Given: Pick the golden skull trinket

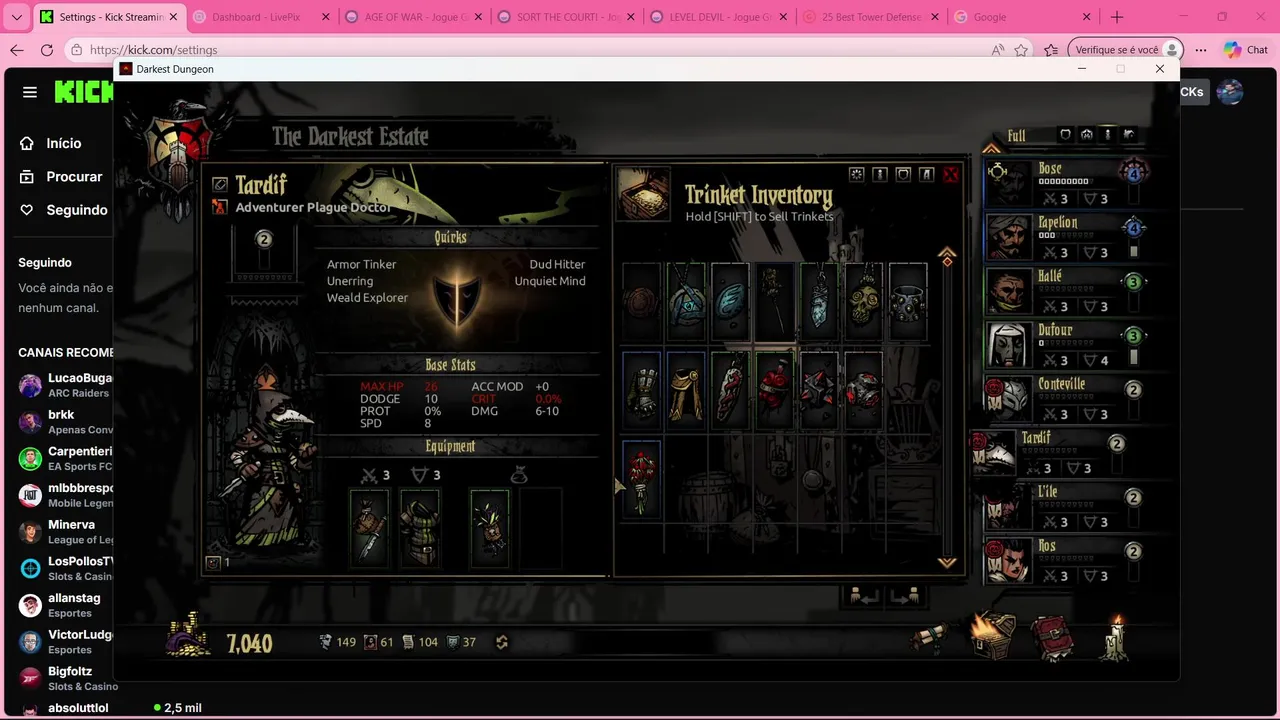Looking at the screenshot, I should click(x=863, y=300).
